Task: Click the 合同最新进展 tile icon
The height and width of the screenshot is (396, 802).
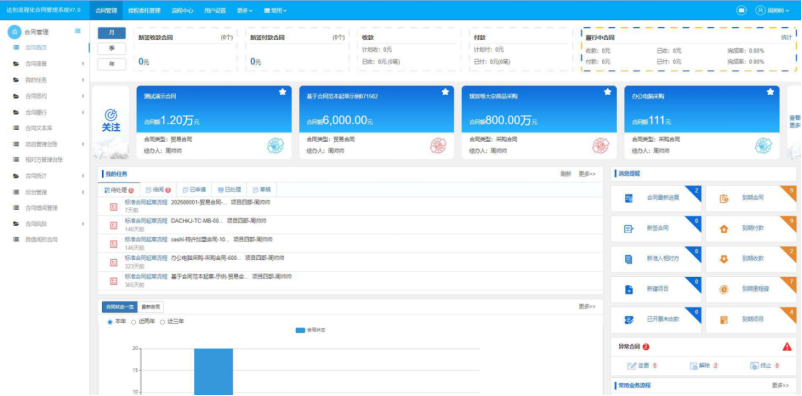Action: point(629,199)
